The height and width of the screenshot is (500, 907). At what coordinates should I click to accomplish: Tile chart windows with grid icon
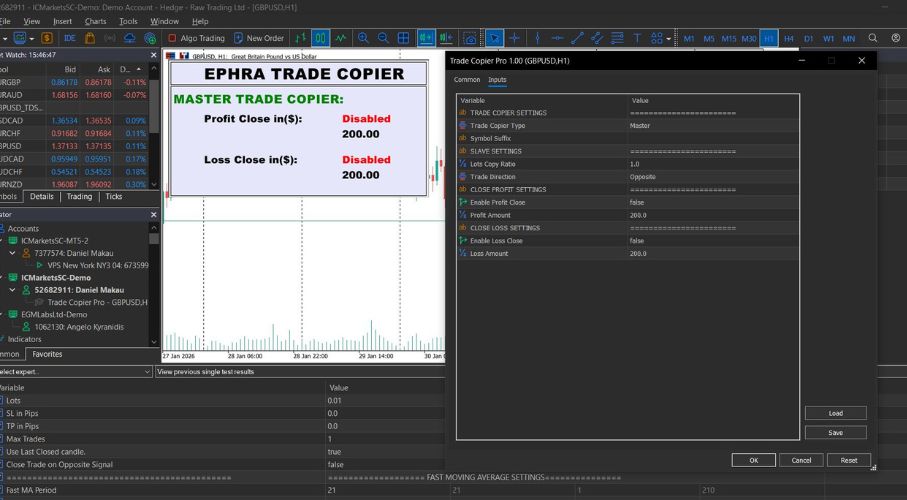(403, 38)
